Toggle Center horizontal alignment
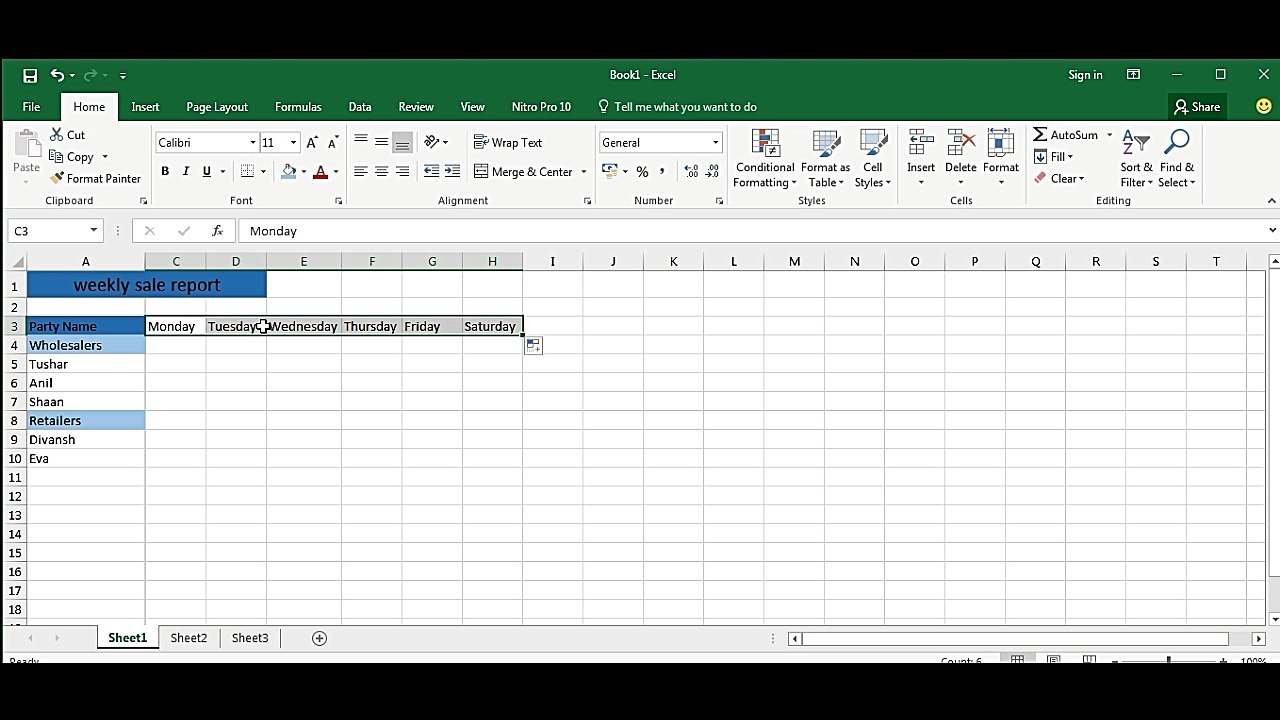Image resolution: width=1280 pixels, height=720 pixels. [382, 172]
